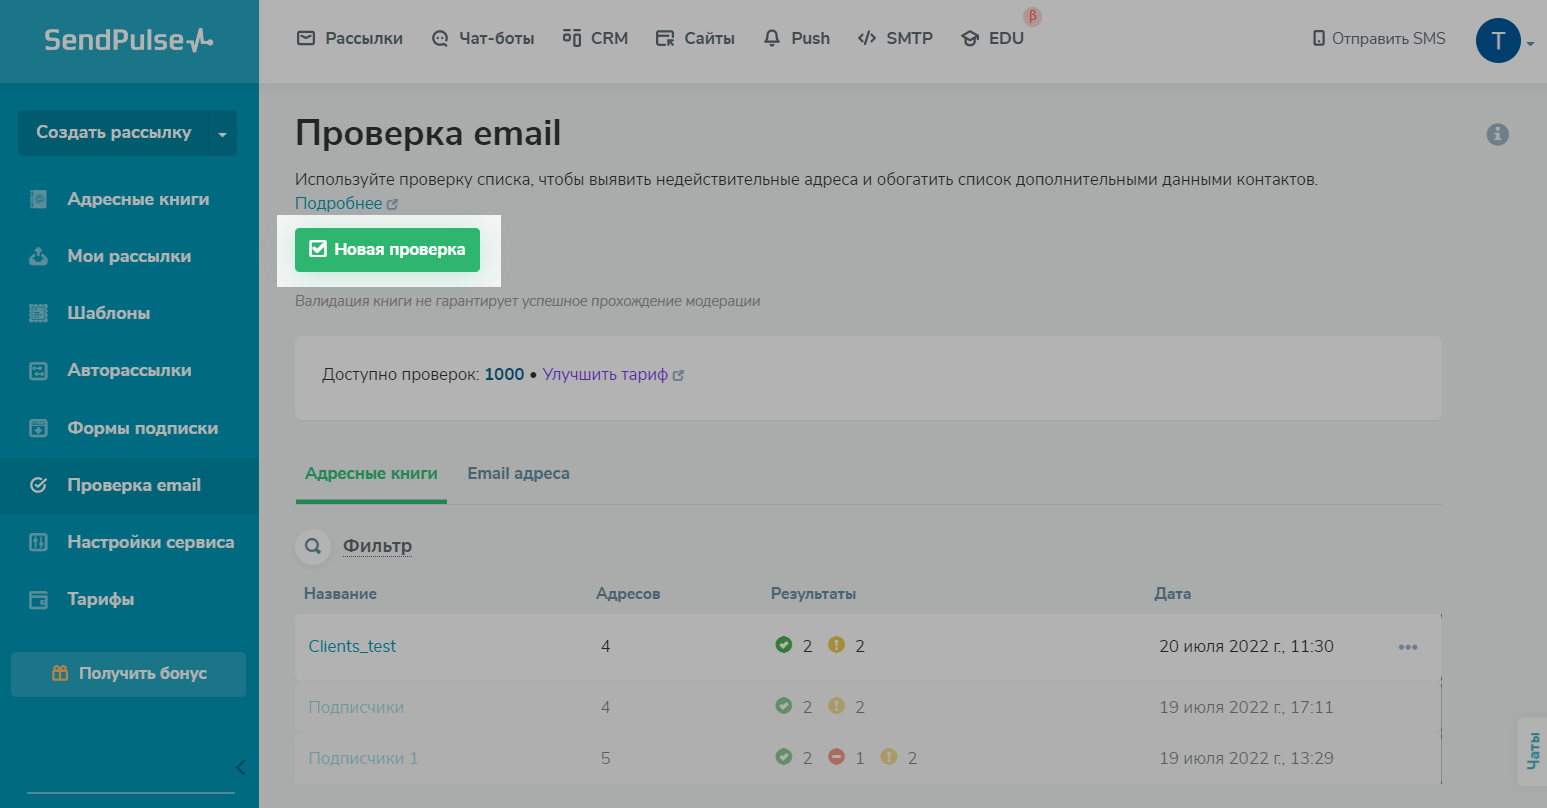Expand the Создать рассылку dropdown arrow
The height and width of the screenshot is (808, 1547).
(x=222, y=134)
